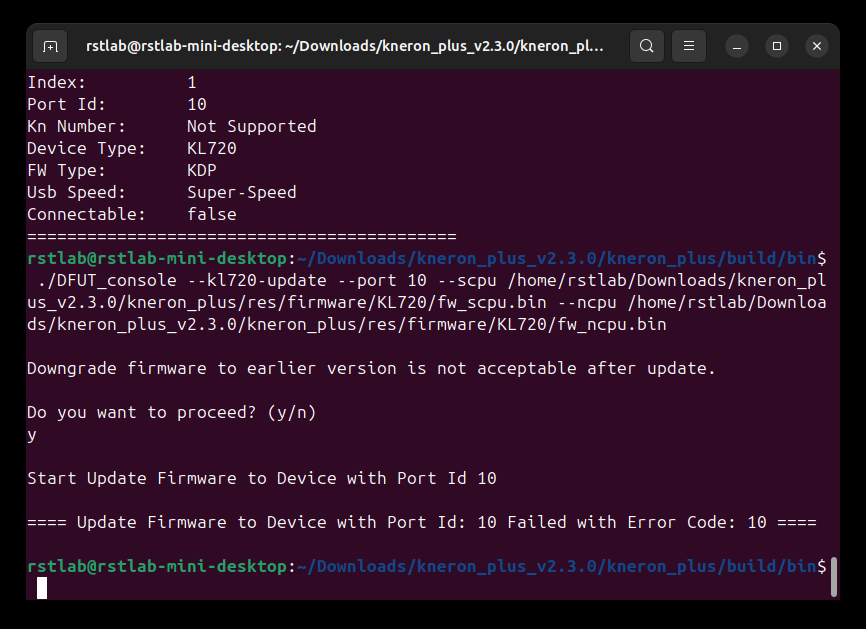Maximize the terminal window
The width and height of the screenshot is (866, 629).
[777, 46]
